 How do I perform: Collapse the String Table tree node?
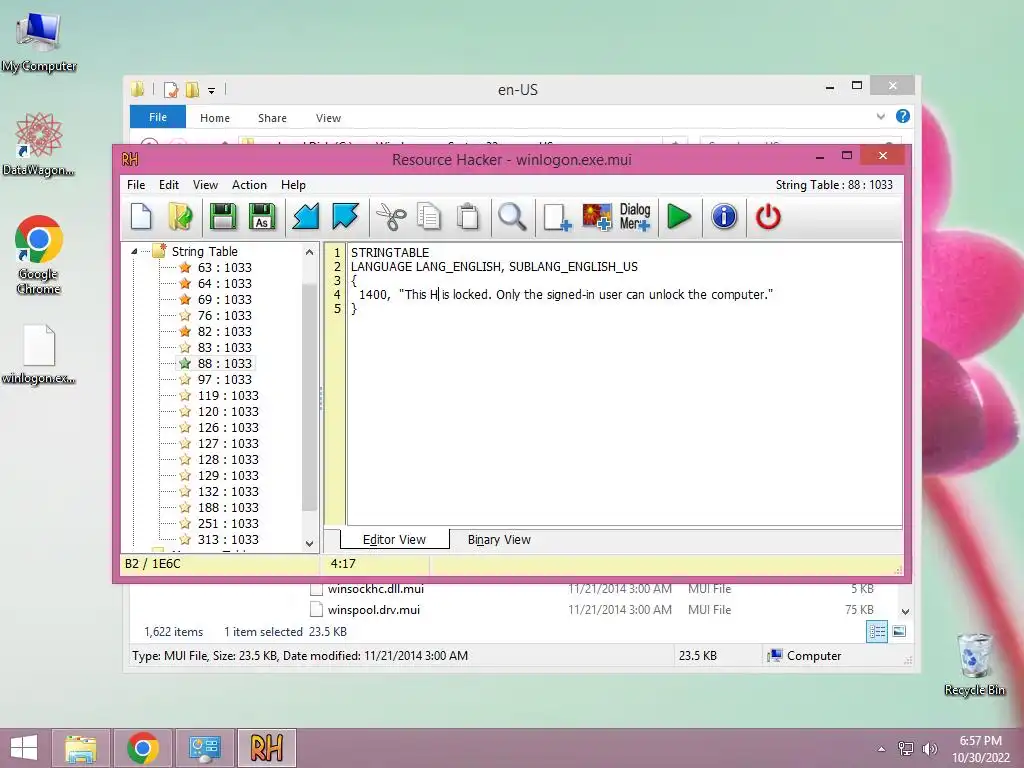[134, 251]
